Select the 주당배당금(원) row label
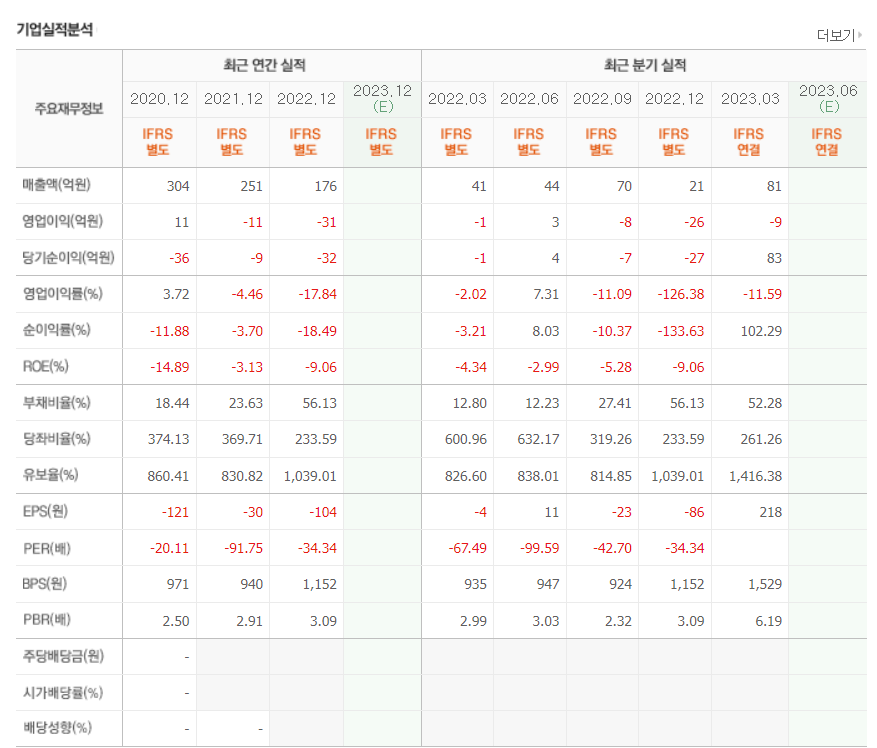The height and width of the screenshot is (748, 877). pos(63,656)
